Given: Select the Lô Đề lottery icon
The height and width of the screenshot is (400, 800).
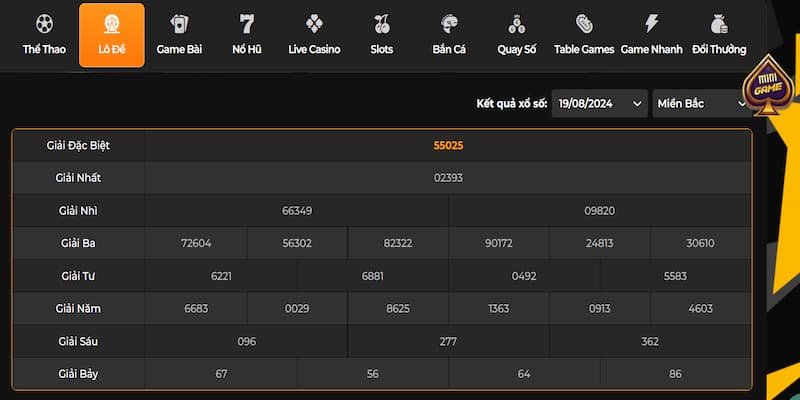Looking at the screenshot, I should click(x=111, y=24).
